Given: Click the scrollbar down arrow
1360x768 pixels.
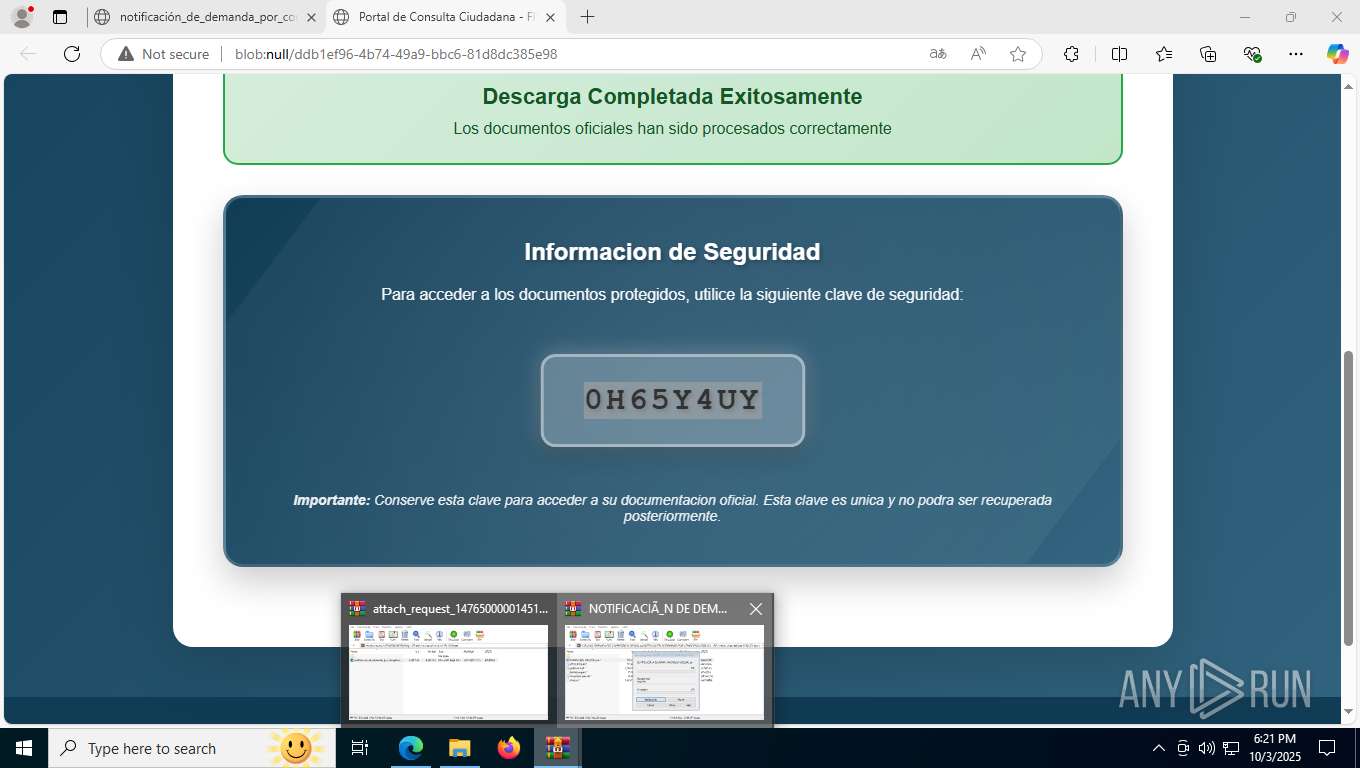Looking at the screenshot, I should coord(1349,712).
